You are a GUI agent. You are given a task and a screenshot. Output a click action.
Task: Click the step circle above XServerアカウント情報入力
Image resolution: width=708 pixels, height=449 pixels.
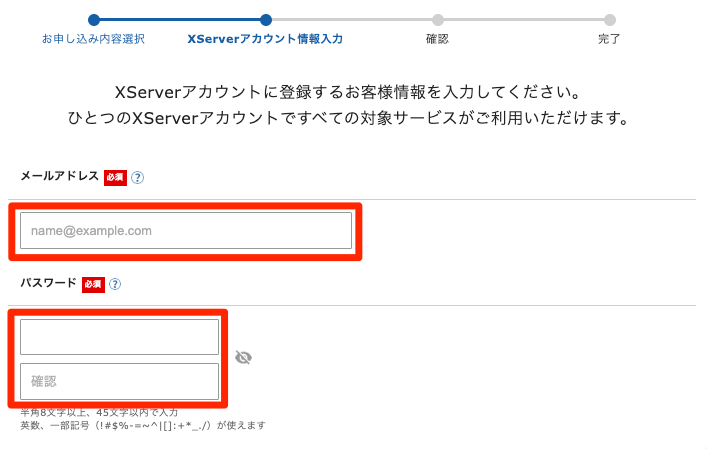[265, 19]
